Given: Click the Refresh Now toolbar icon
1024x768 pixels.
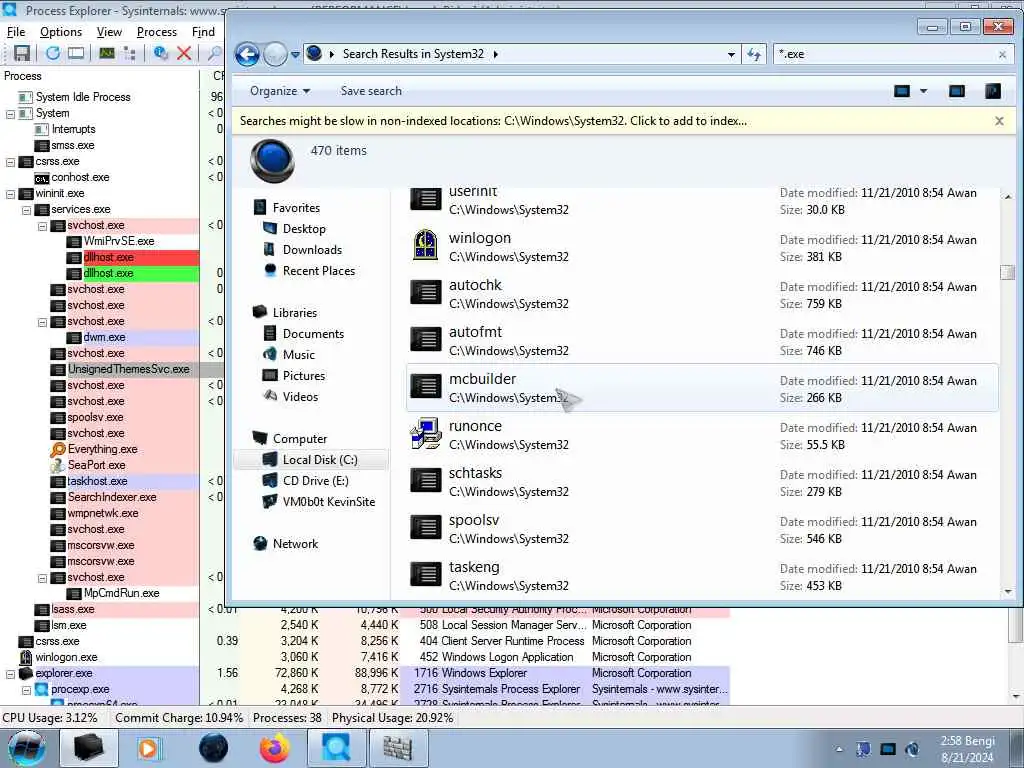Looking at the screenshot, I should coord(53,54).
